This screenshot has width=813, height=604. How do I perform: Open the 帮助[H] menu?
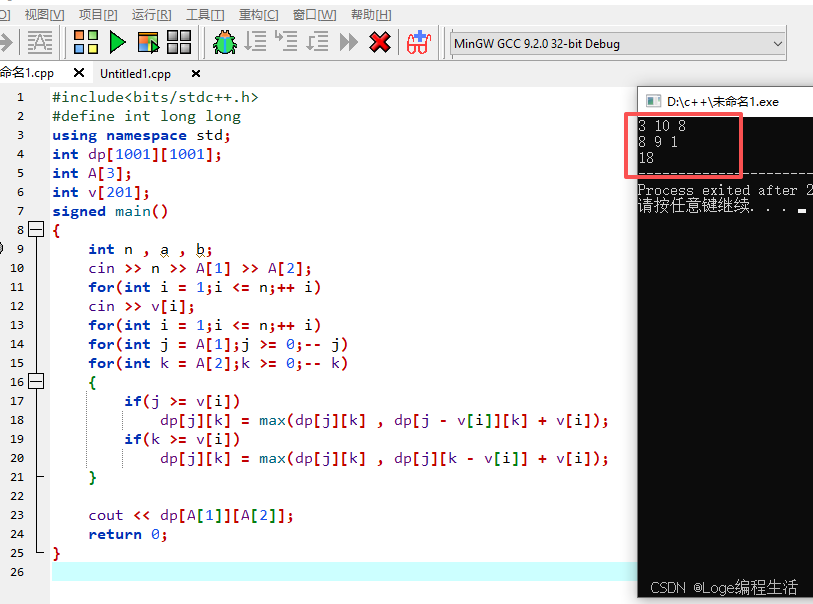371,15
